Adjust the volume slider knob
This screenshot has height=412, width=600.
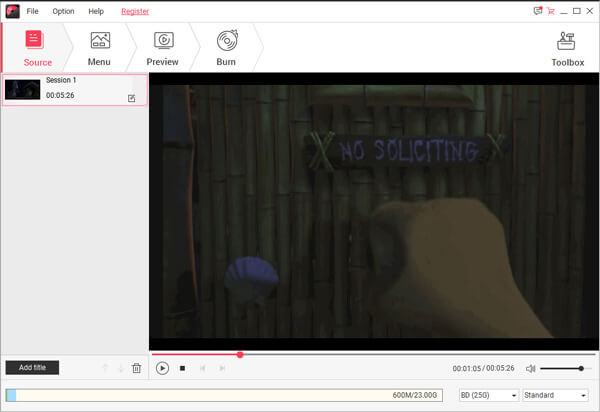[581, 368]
